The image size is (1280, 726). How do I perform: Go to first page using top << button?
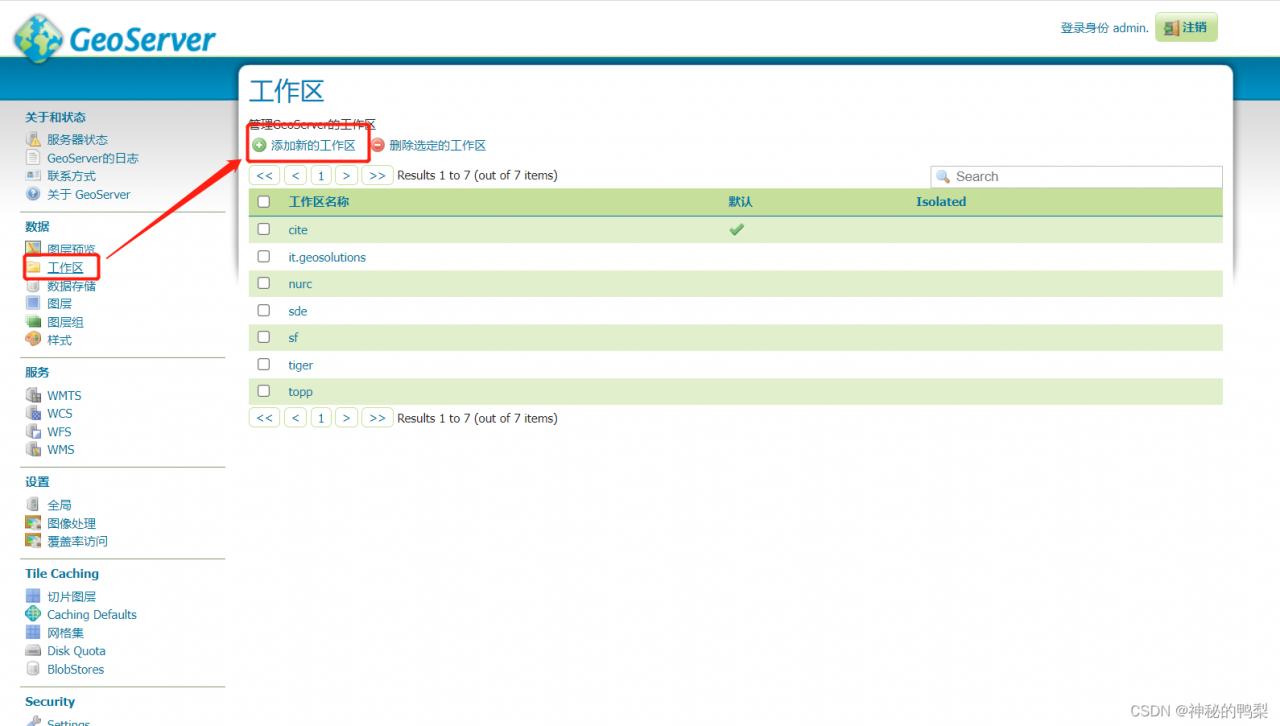(264, 175)
